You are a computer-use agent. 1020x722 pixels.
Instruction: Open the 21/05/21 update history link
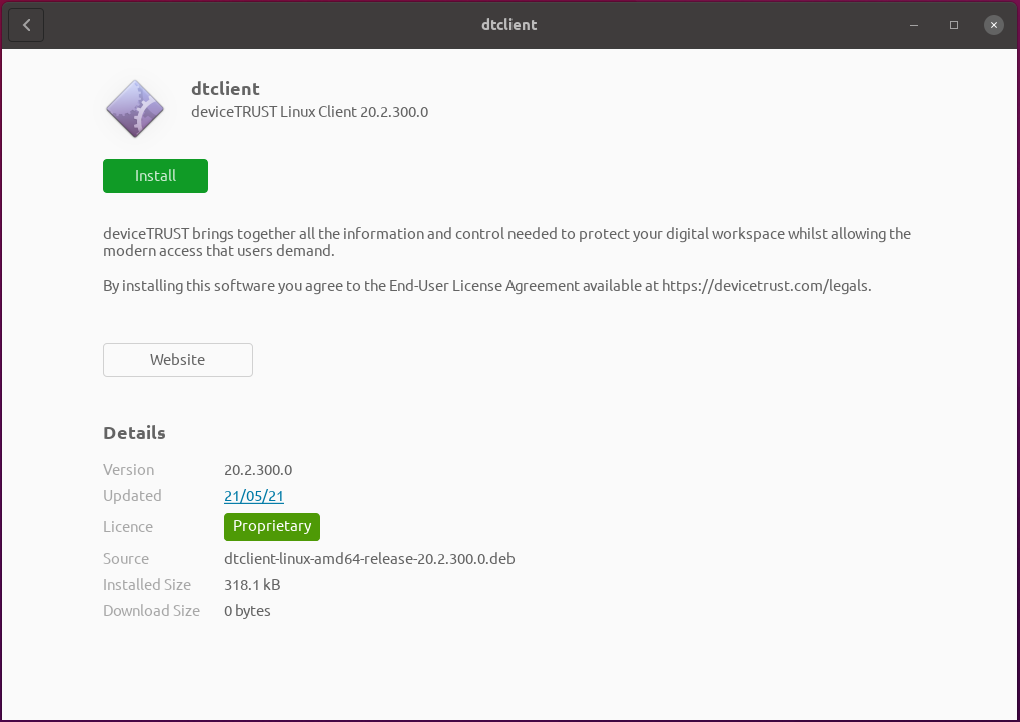click(x=253, y=495)
